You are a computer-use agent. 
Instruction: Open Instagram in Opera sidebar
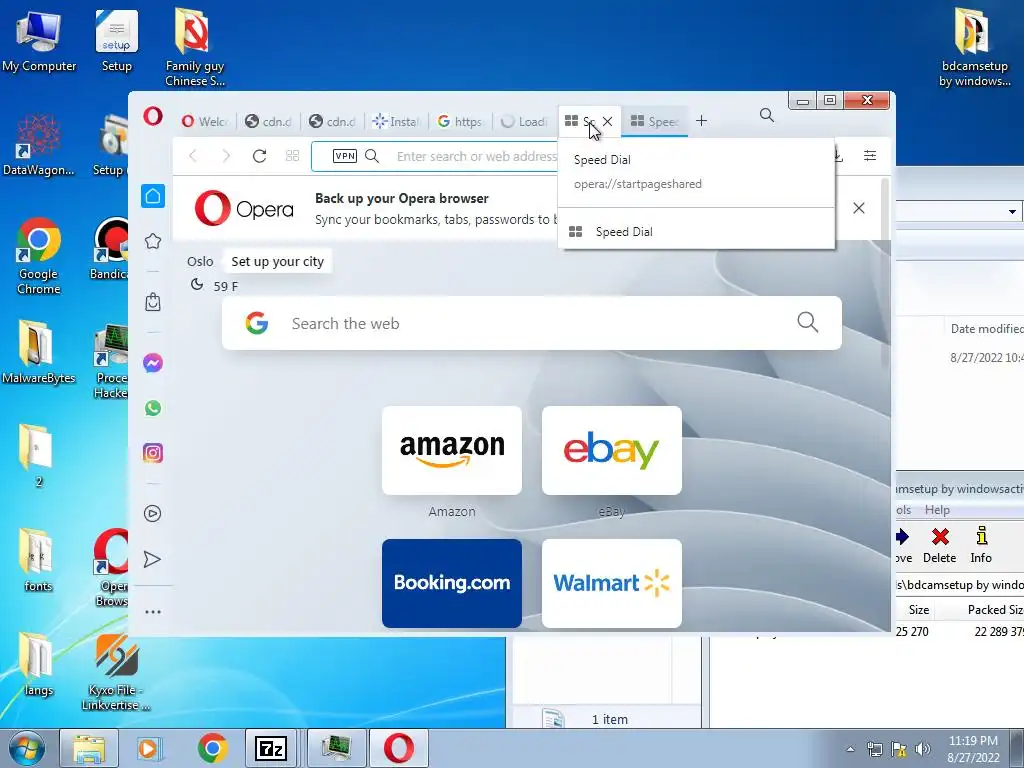click(153, 453)
